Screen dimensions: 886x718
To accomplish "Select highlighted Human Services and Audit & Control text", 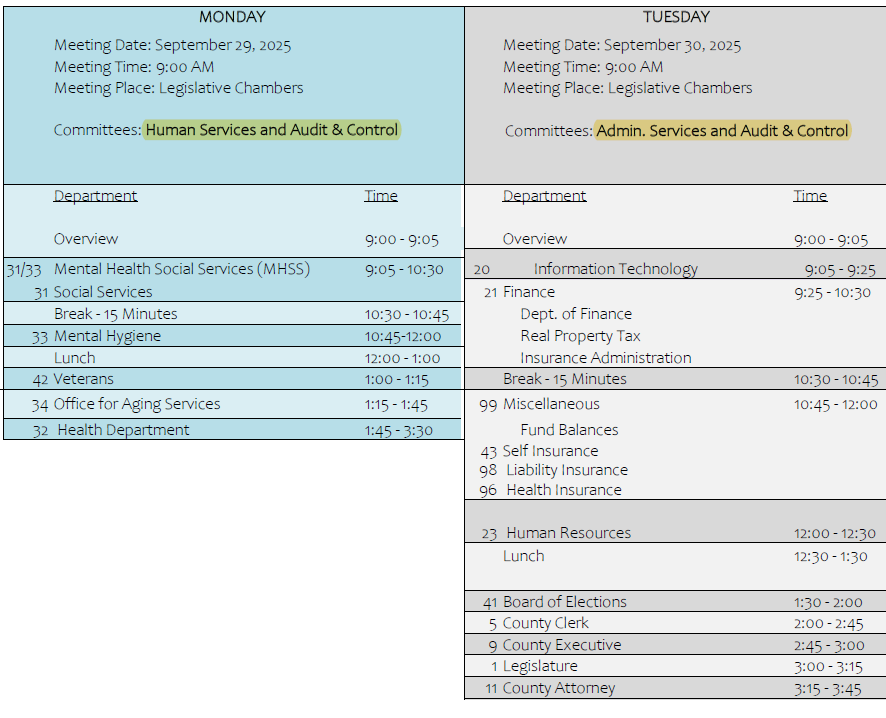I will pos(272,130).
